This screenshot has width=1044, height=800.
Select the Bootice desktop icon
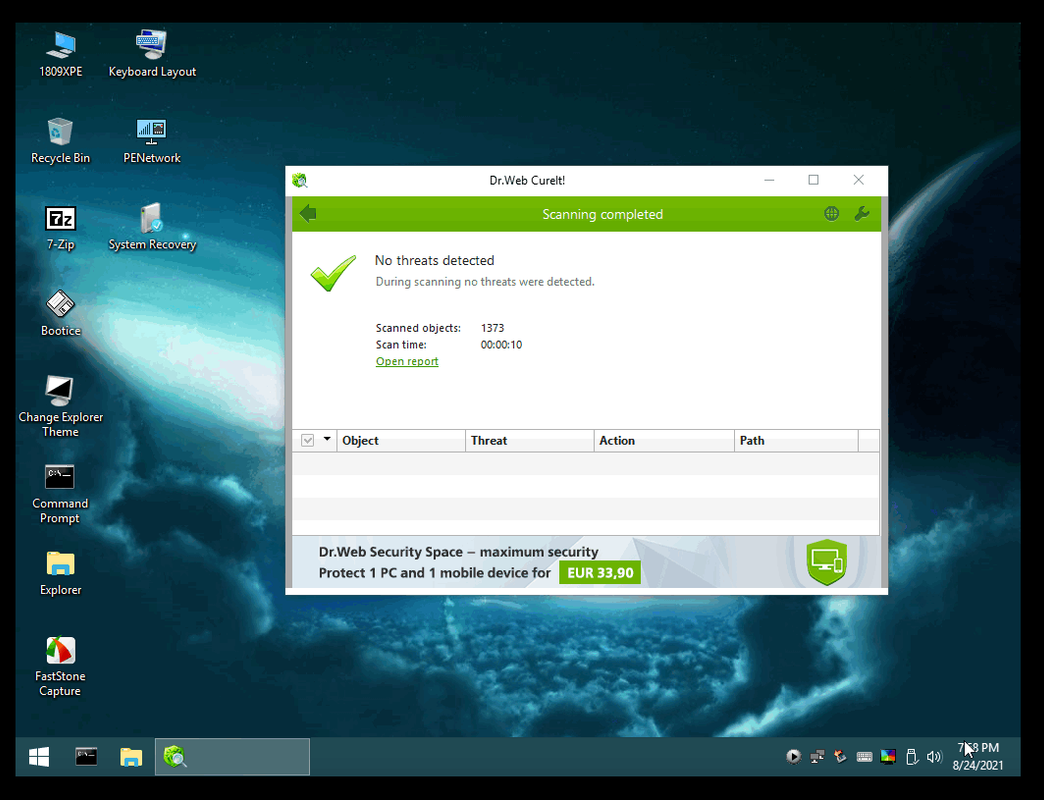click(x=61, y=313)
